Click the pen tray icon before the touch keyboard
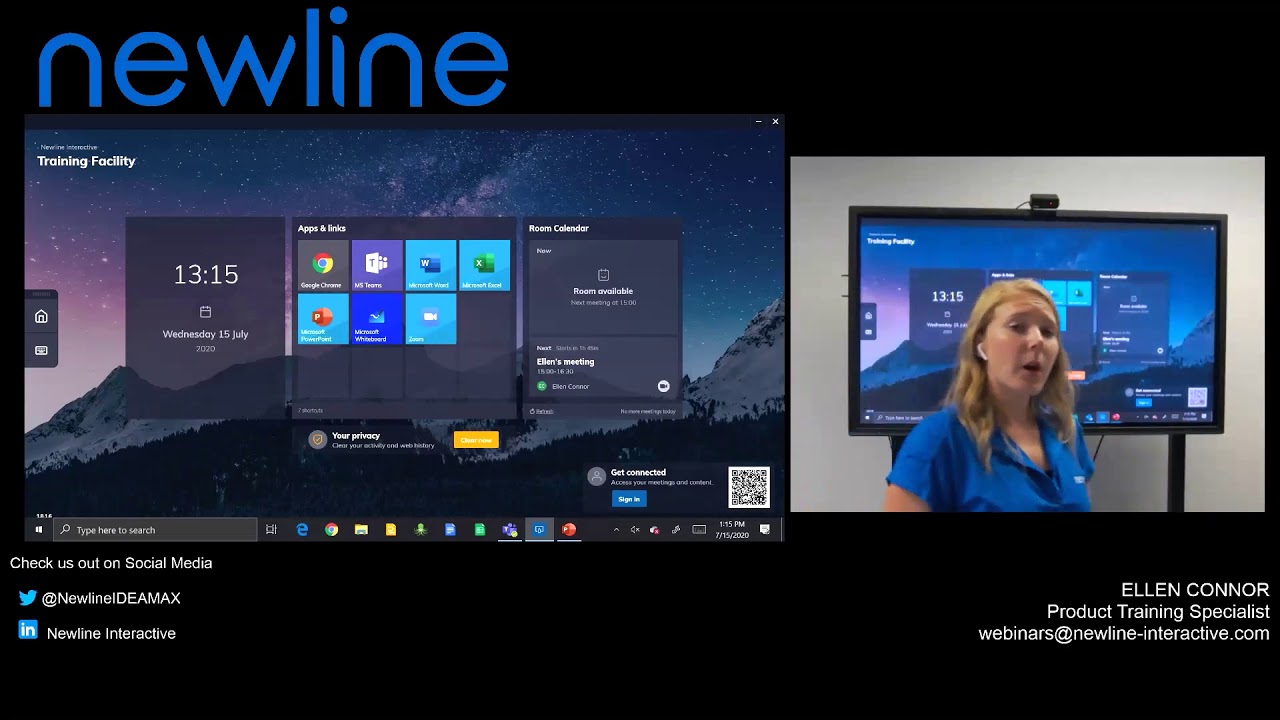Viewport: 1280px width, 720px height. (x=676, y=530)
